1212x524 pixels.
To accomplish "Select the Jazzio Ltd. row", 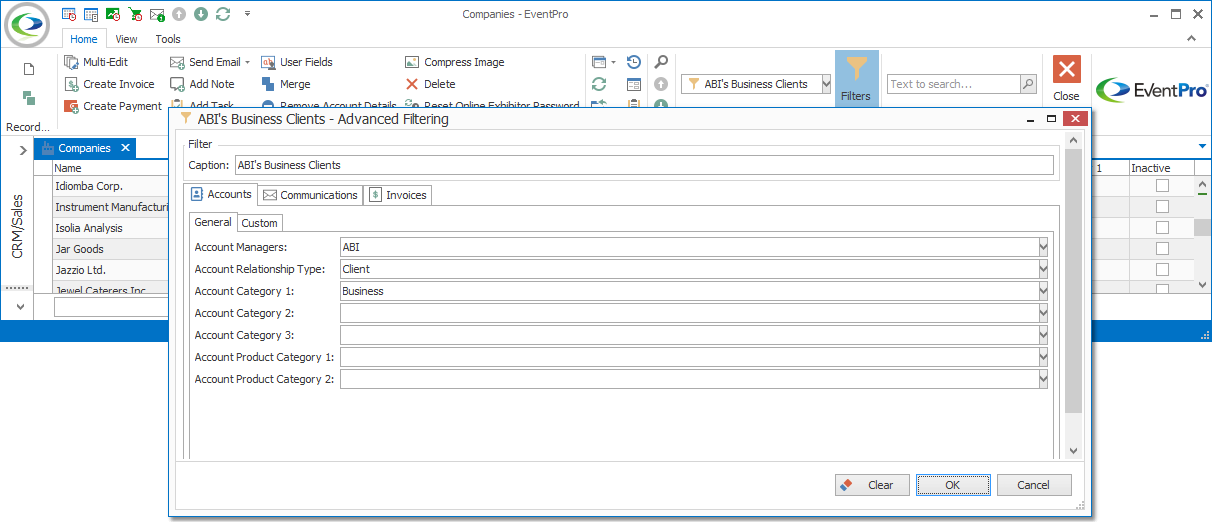I will [x=110, y=270].
